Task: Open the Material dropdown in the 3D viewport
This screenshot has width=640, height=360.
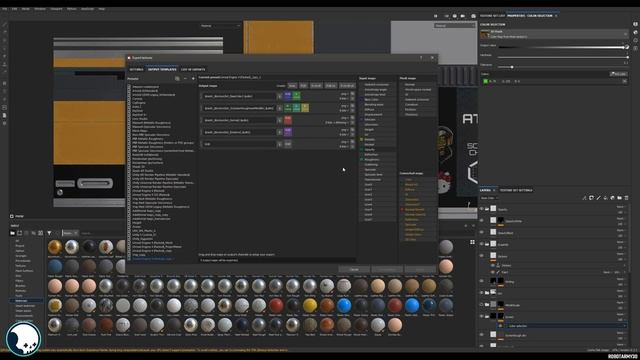Action: click(220, 26)
